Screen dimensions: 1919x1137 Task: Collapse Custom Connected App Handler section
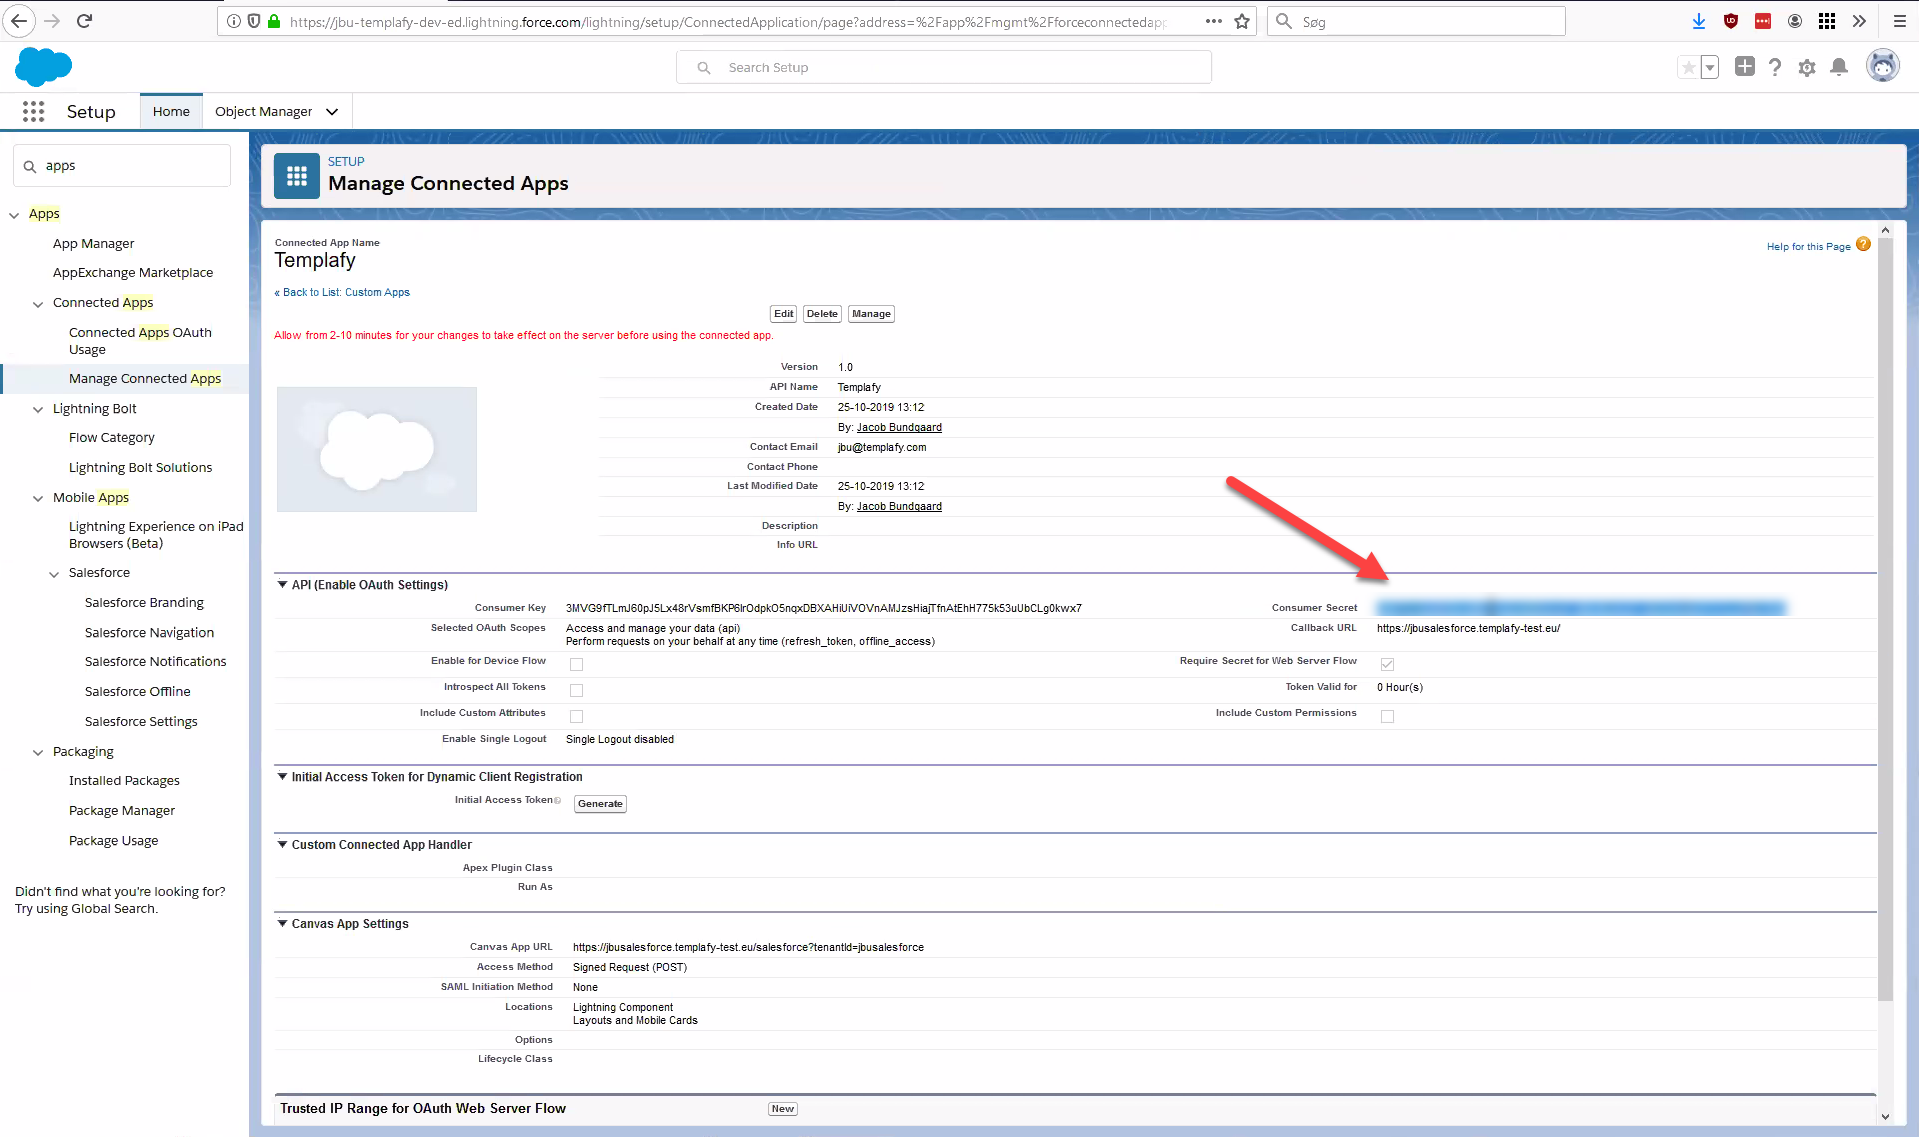pos(282,844)
